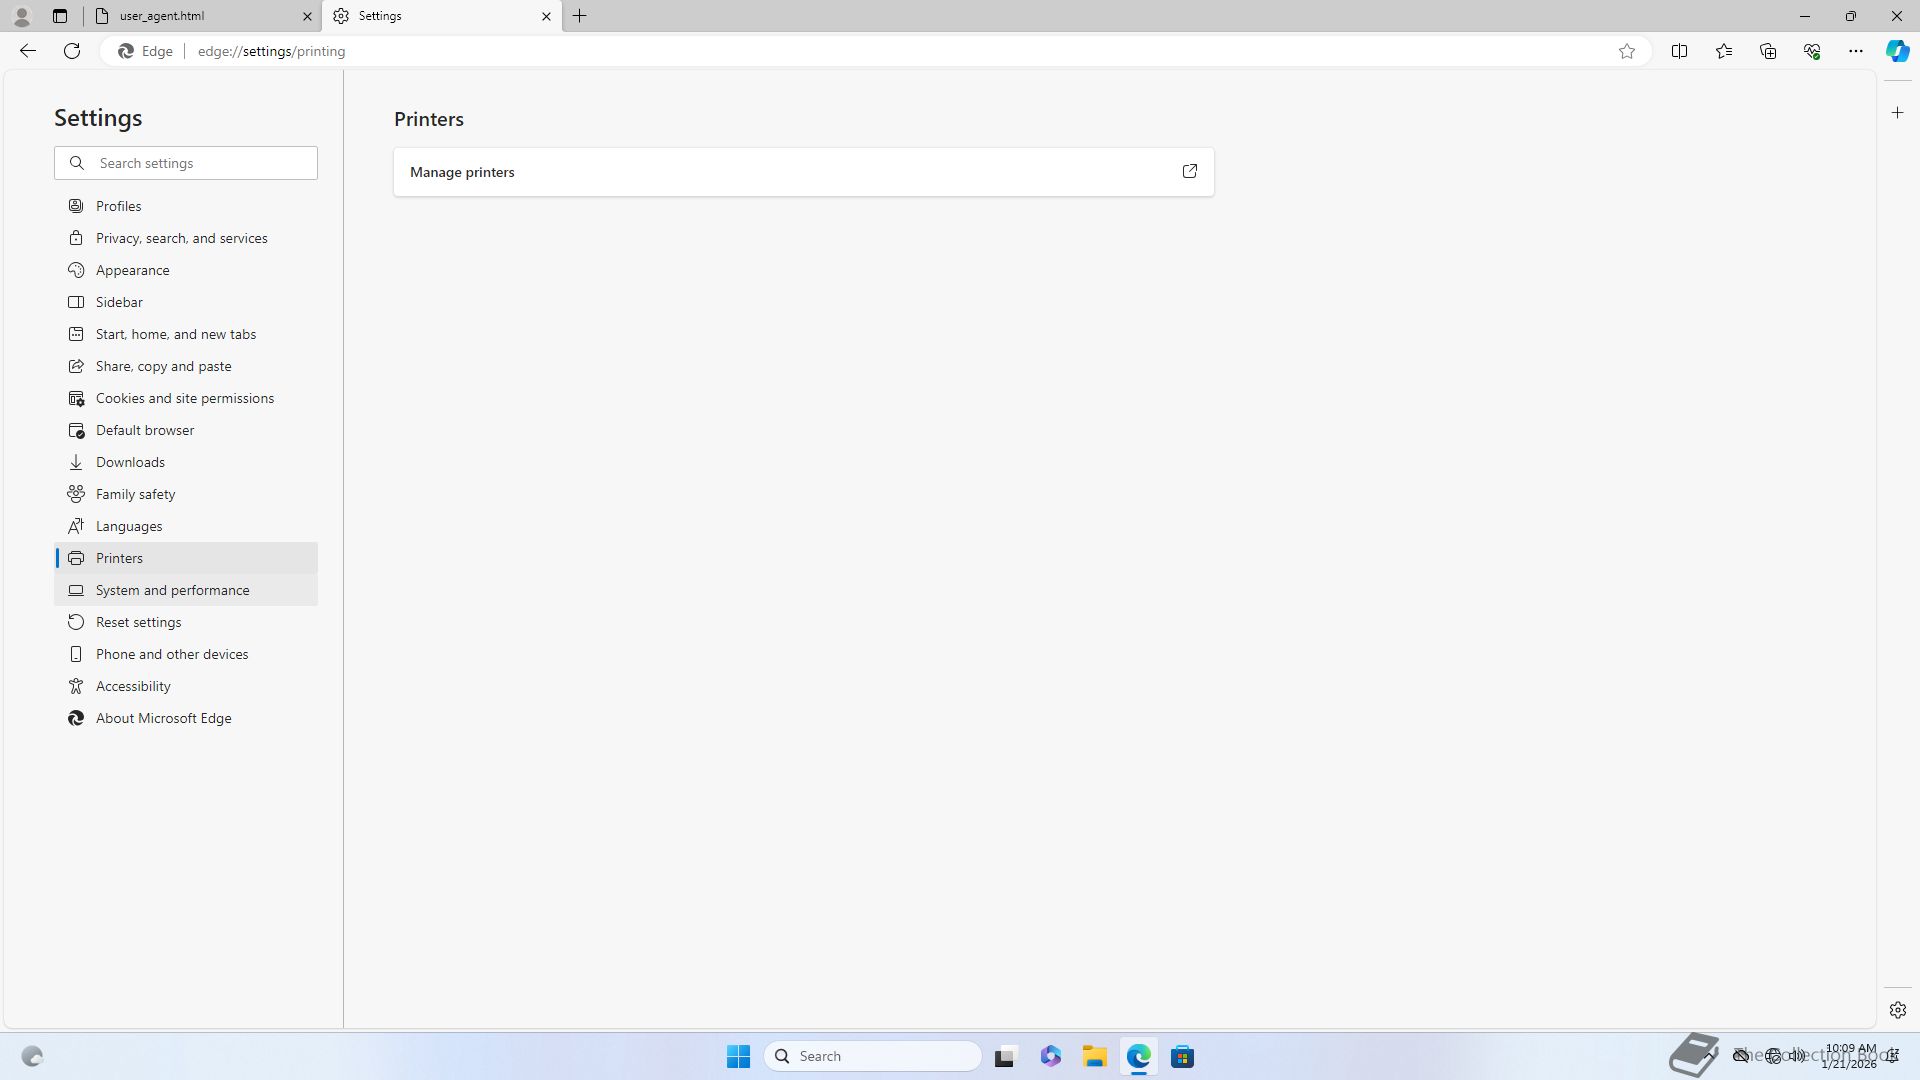
Task: Select System and performance settings
Action: [x=172, y=590]
